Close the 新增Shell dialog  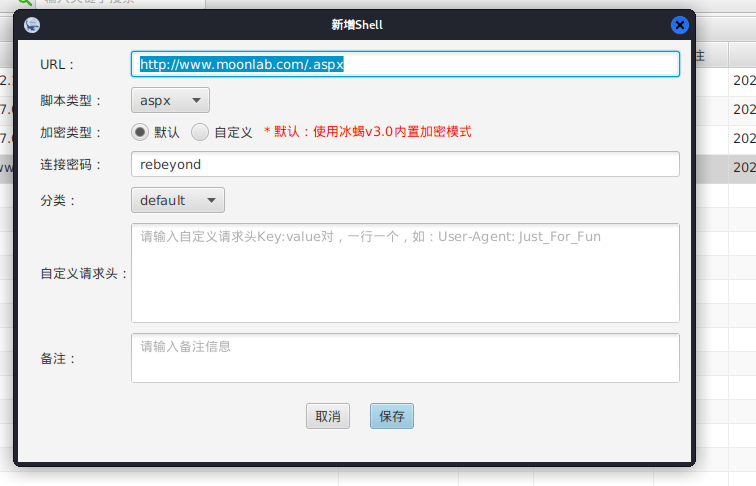pyautogui.click(x=680, y=25)
